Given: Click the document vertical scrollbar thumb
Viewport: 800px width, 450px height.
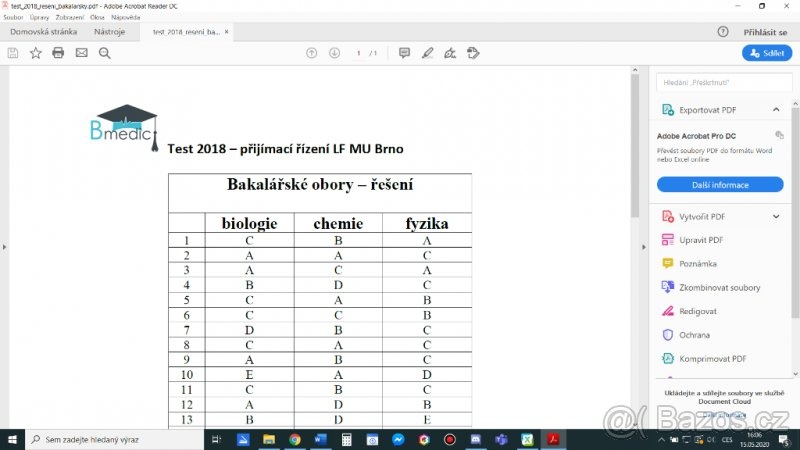Looking at the screenshot, I should point(635,145).
